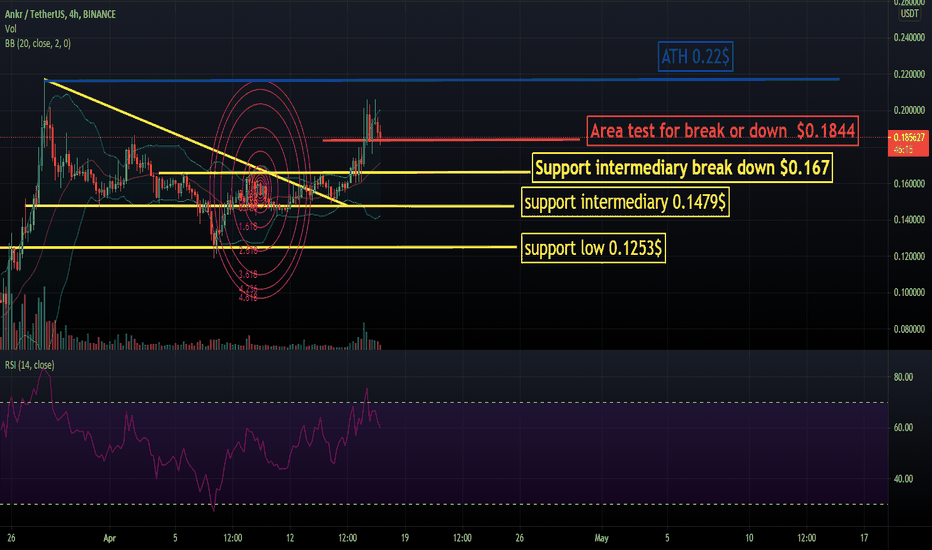Click the USDT currency label on price axis
Viewport: 932px width, 550px height.
909,14
